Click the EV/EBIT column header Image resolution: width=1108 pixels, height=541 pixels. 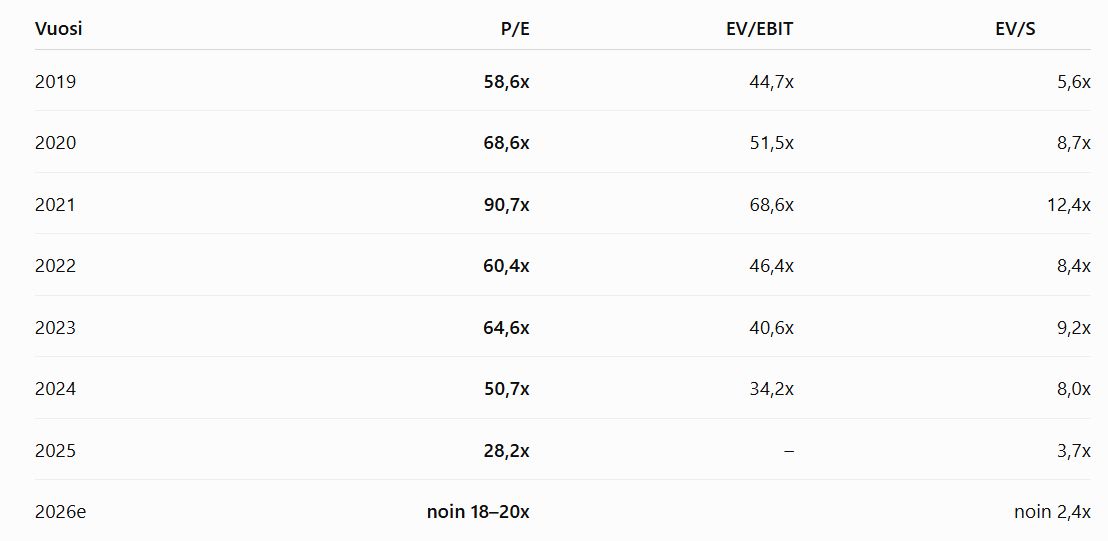760,29
